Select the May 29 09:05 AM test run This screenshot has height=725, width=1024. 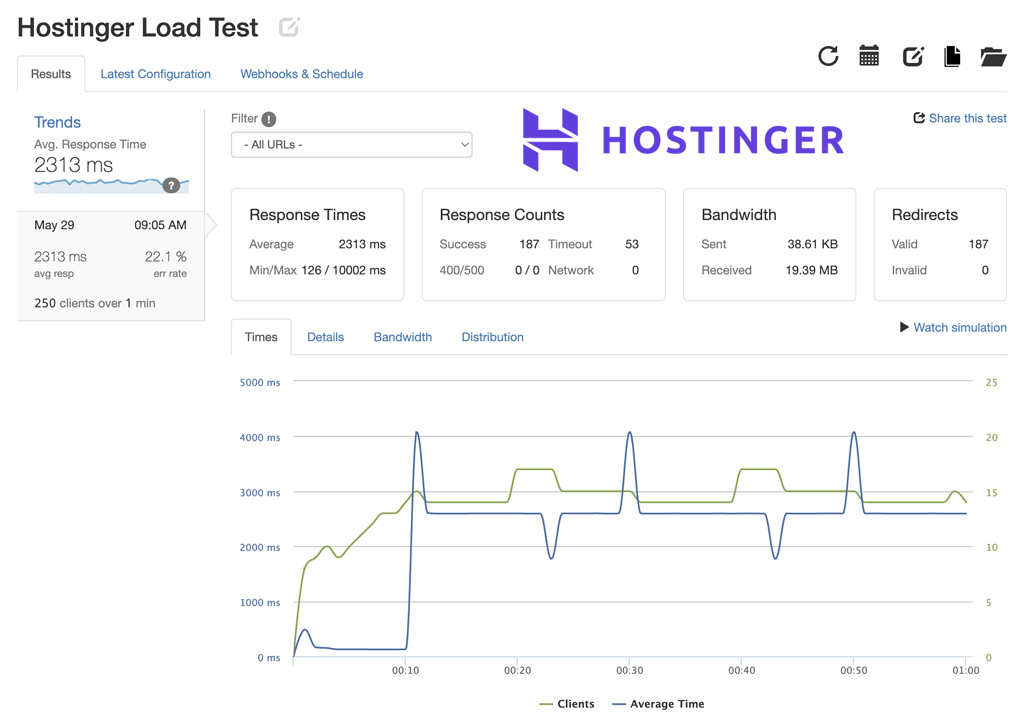pyautogui.click(x=110, y=265)
